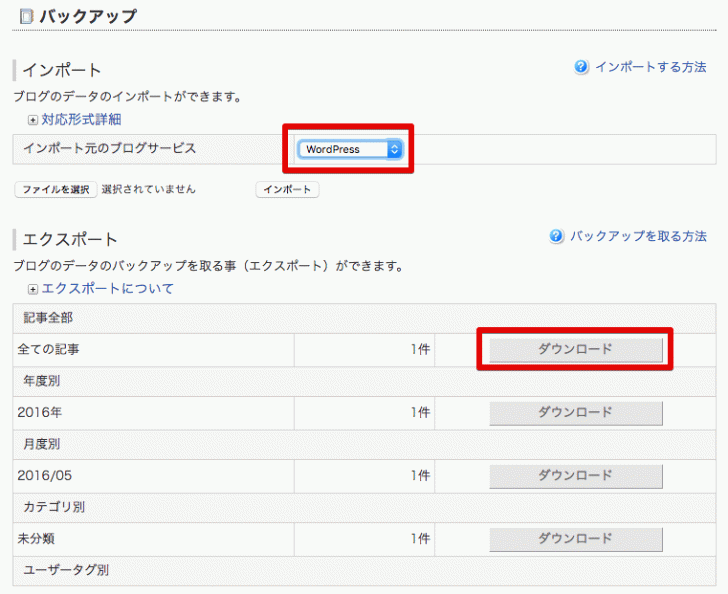Viewport: 728px width, 594px height.
Task: Open the バックアップを取る方法 link
Action: 638,236
